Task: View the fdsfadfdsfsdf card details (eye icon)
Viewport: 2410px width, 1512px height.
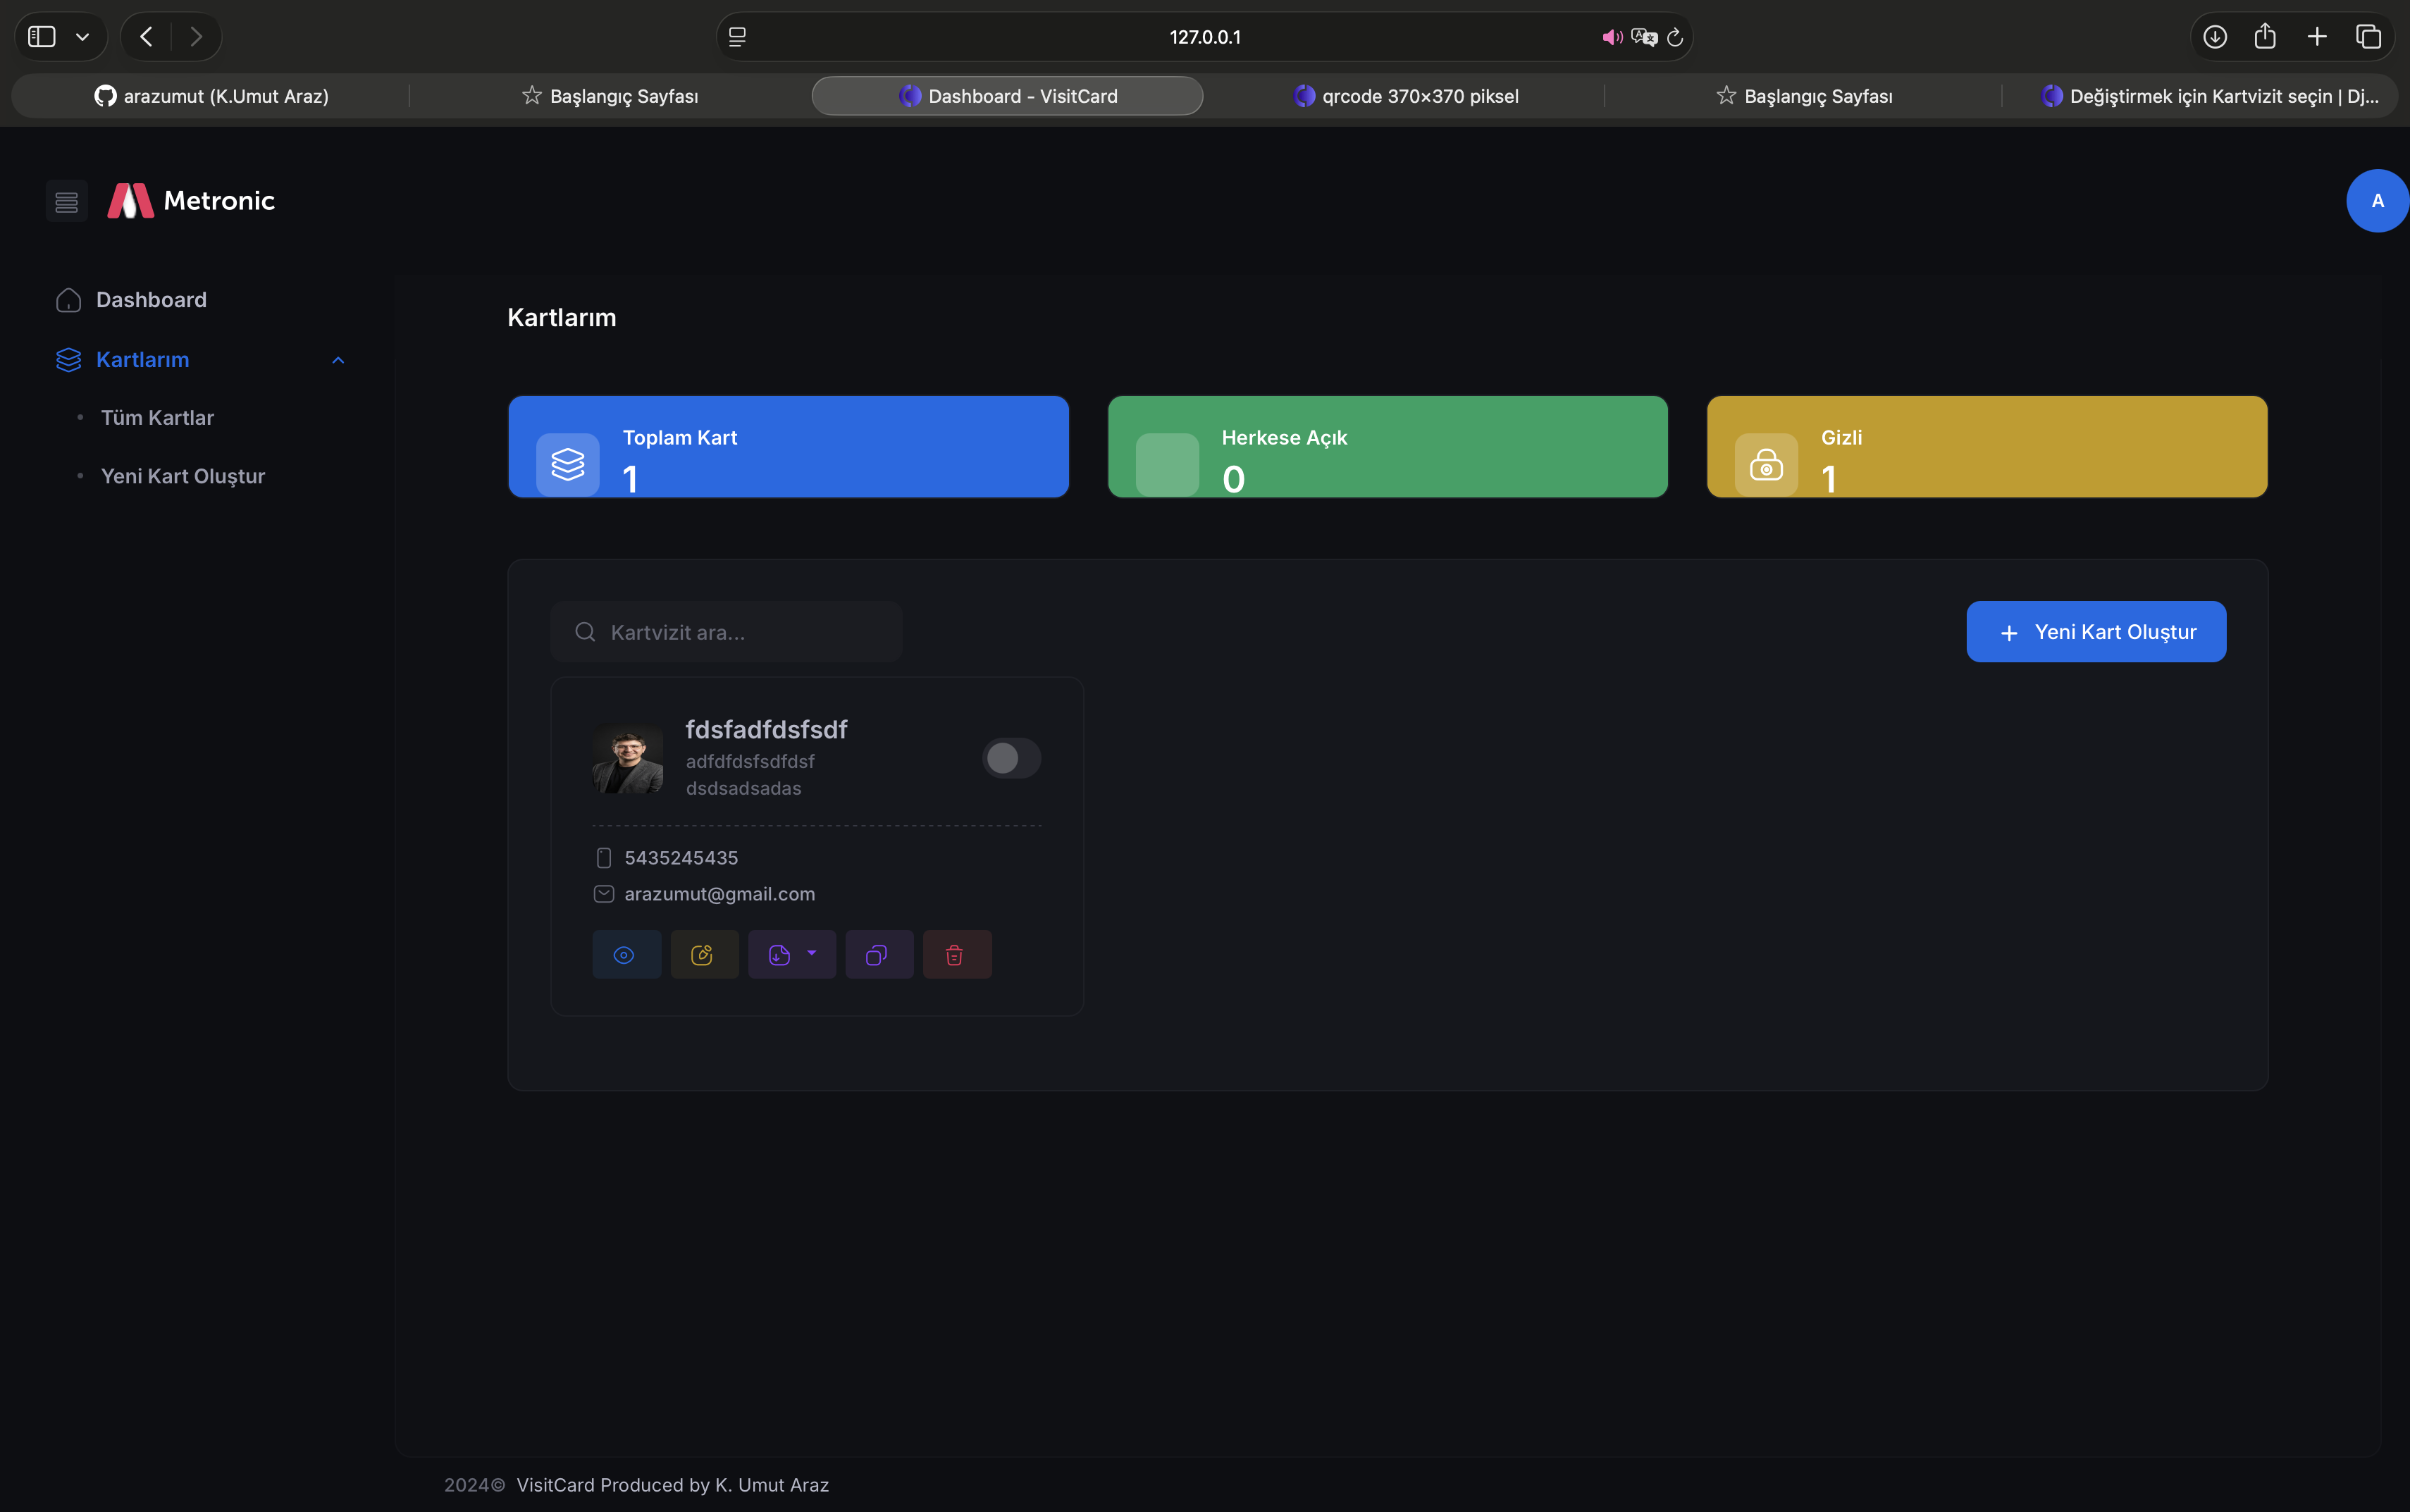Action: (x=626, y=954)
